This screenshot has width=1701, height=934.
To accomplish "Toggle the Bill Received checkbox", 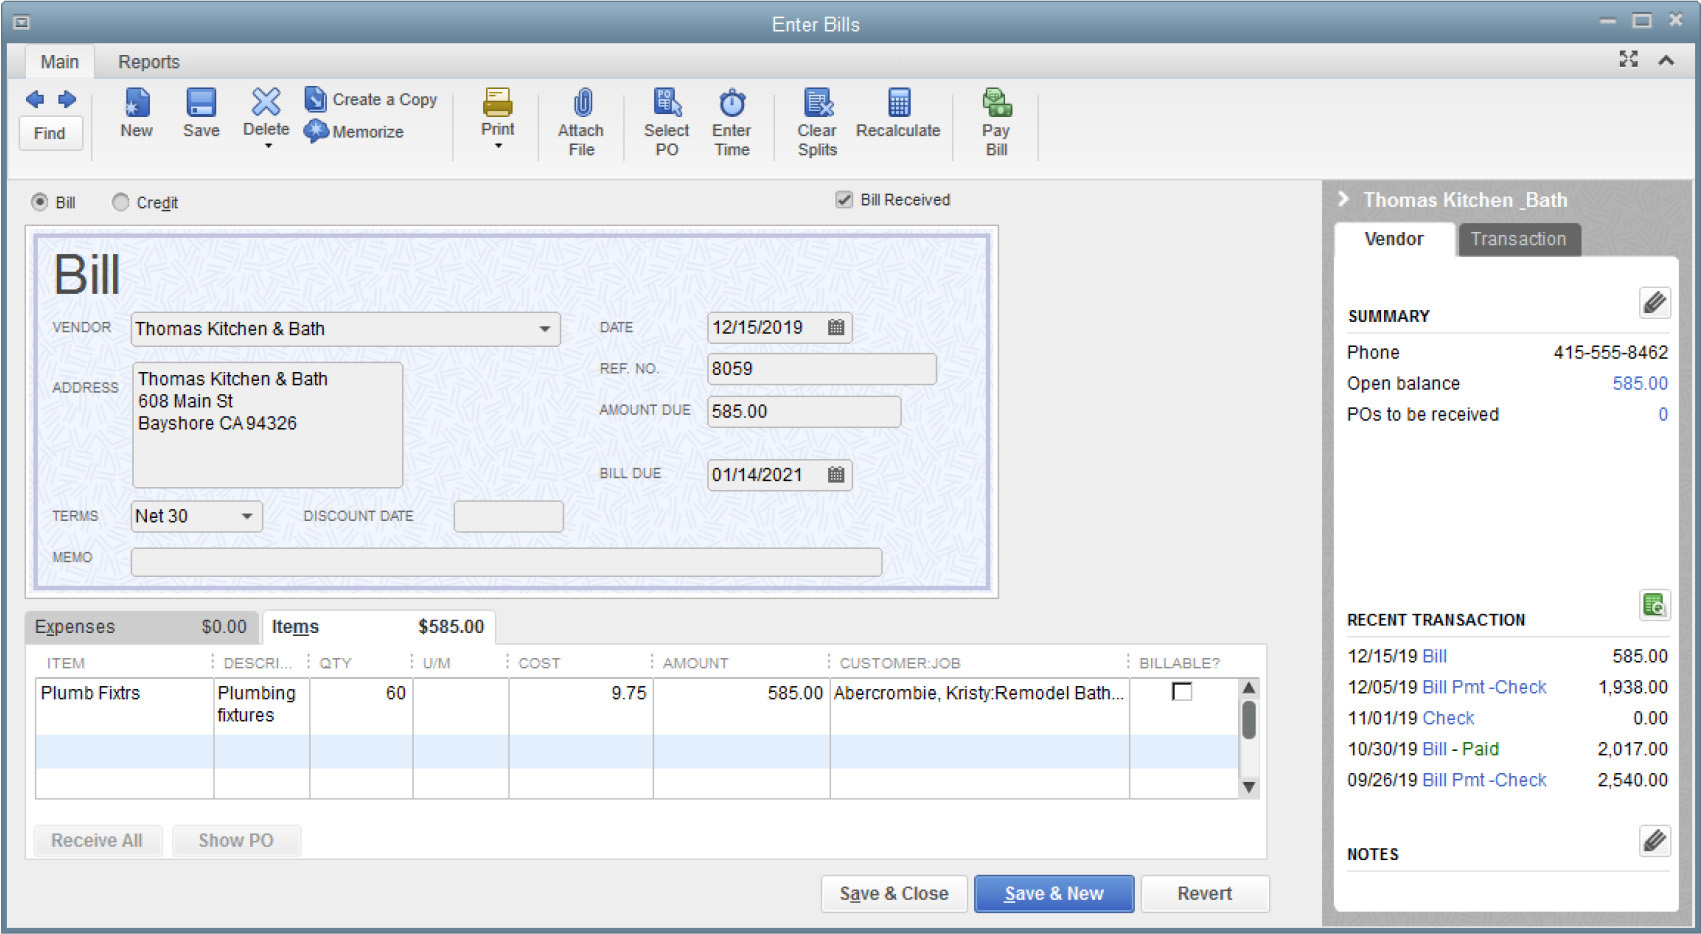I will coord(844,200).
